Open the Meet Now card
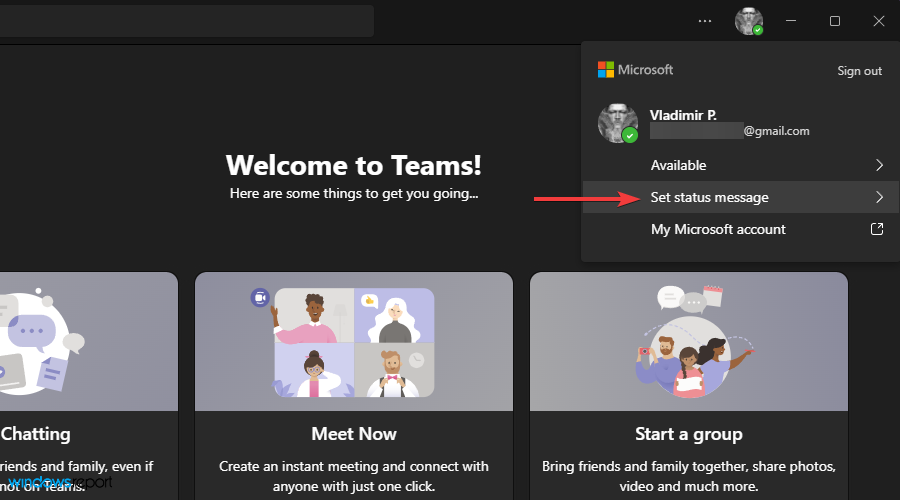Image resolution: width=900 pixels, height=500 pixels. [354, 386]
